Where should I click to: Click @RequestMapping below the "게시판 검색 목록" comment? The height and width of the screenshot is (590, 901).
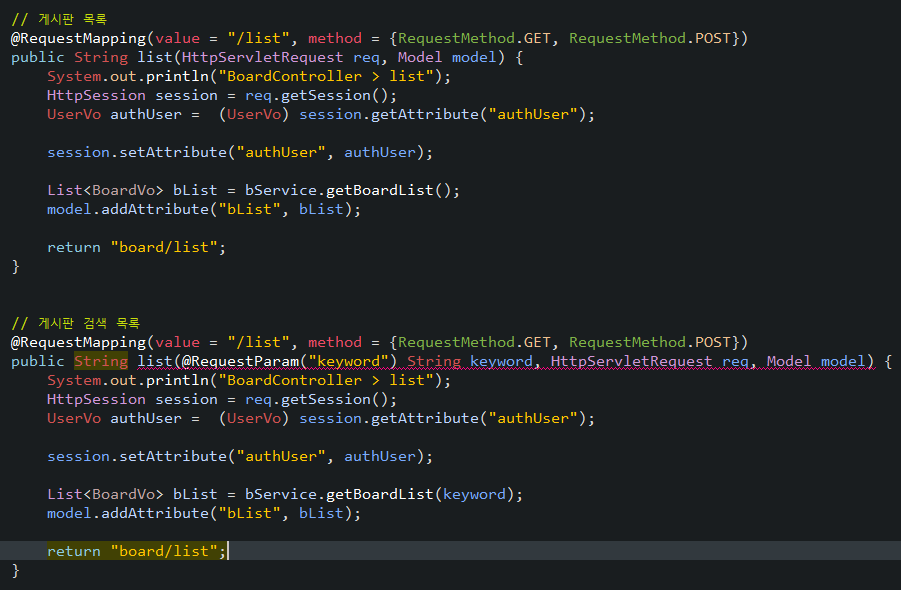(x=79, y=342)
